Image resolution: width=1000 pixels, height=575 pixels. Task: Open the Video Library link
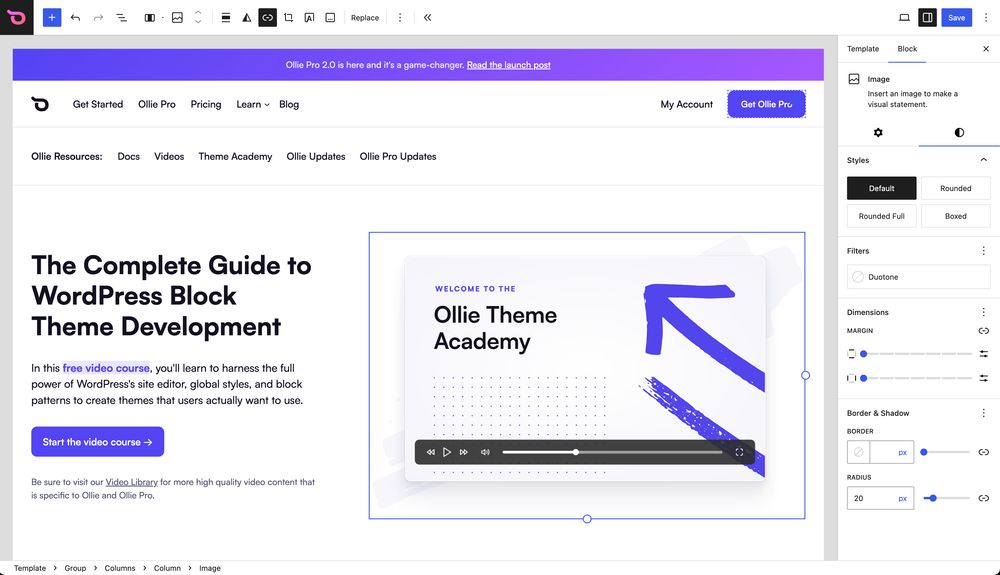click(x=131, y=482)
